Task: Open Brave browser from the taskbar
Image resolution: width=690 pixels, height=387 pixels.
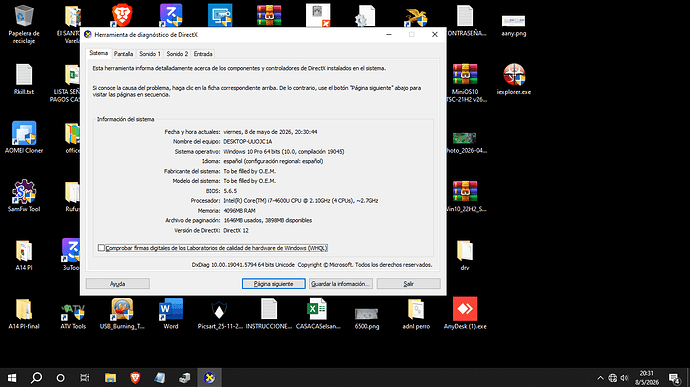Action: (x=135, y=377)
